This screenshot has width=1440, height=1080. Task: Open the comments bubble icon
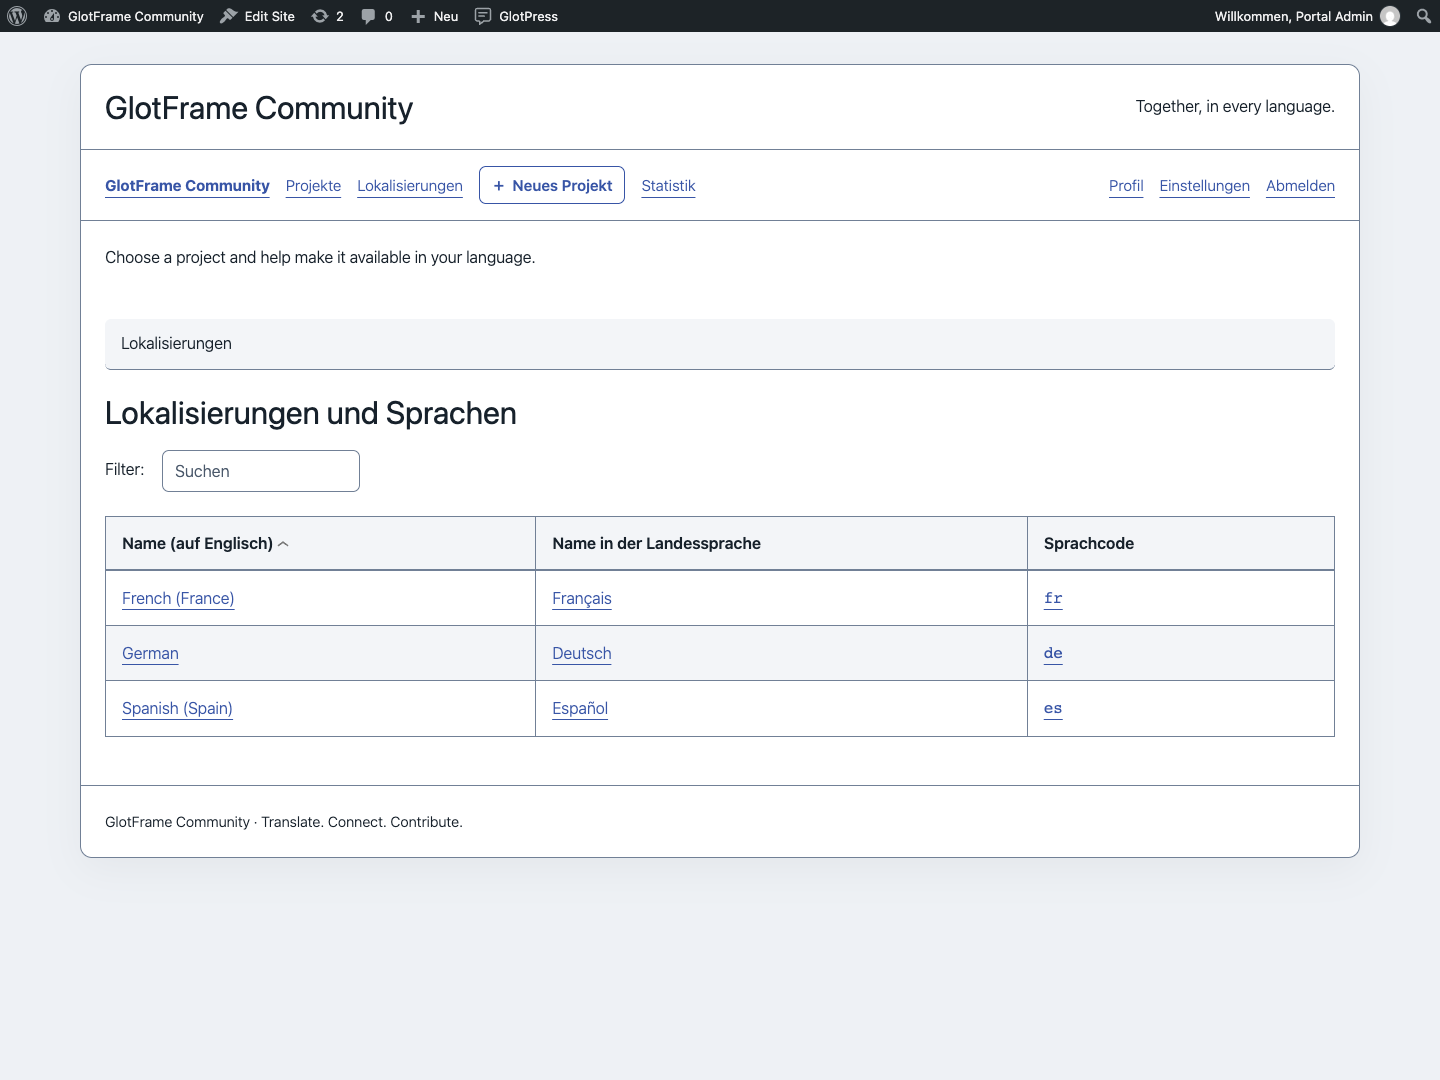coord(369,16)
